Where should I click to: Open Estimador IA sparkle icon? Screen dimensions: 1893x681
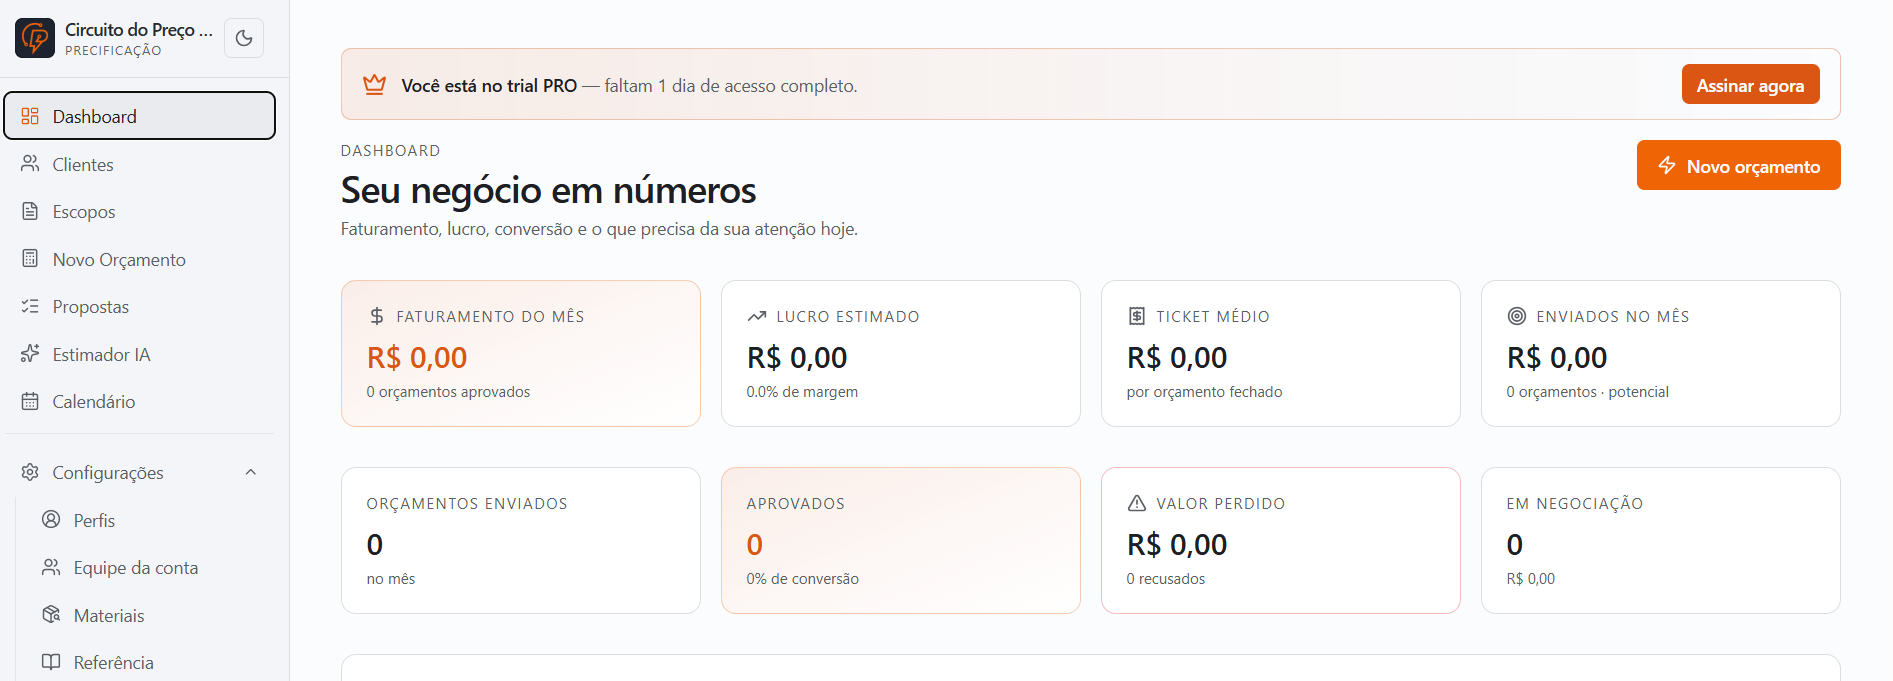click(x=30, y=354)
